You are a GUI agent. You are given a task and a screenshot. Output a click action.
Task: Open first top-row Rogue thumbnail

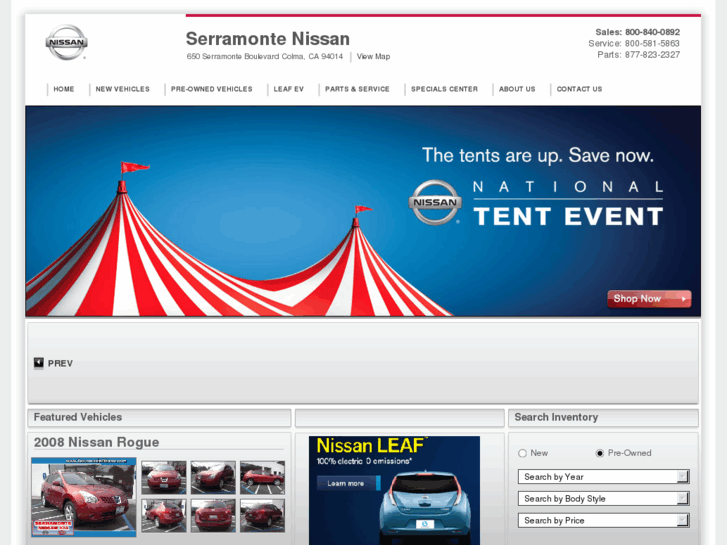tap(164, 477)
